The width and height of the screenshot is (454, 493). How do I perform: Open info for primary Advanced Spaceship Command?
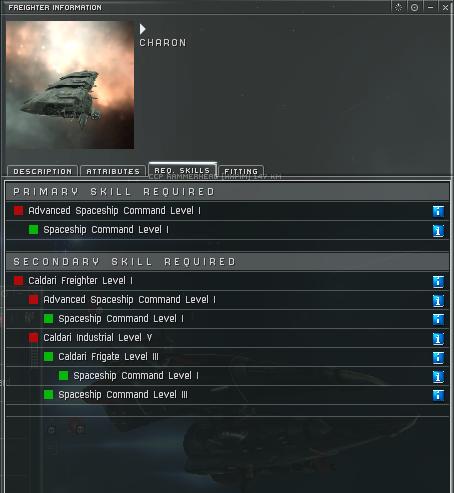tap(438, 211)
